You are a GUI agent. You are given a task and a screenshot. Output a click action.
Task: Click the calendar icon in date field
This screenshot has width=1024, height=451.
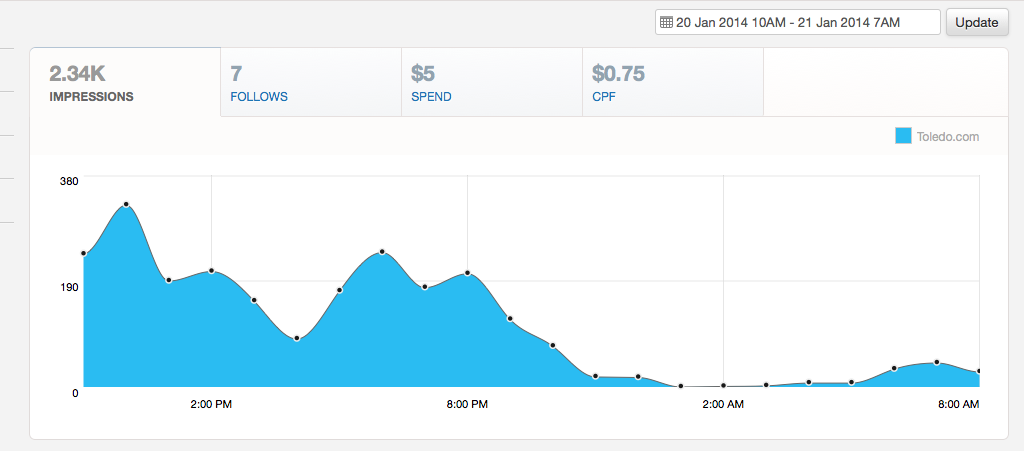click(x=666, y=22)
